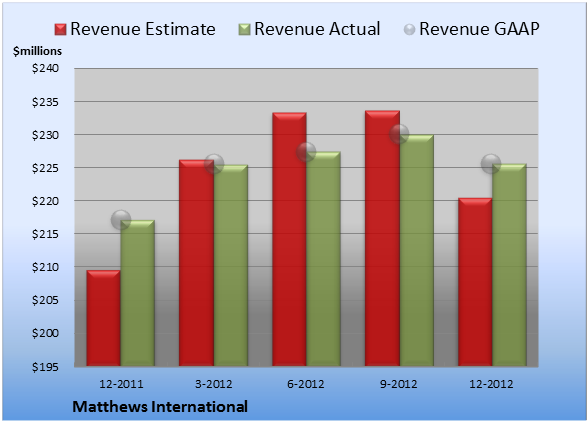Click the green Revenue Actual legend swatch

(x=244, y=30)
